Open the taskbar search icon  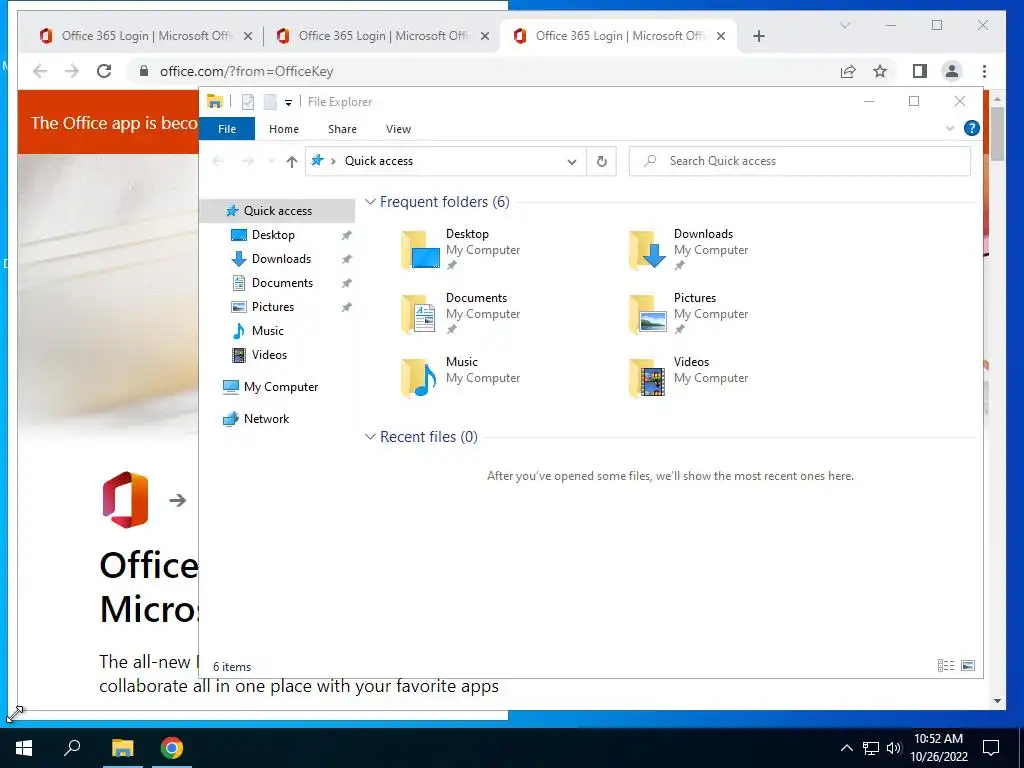[72, 747]
